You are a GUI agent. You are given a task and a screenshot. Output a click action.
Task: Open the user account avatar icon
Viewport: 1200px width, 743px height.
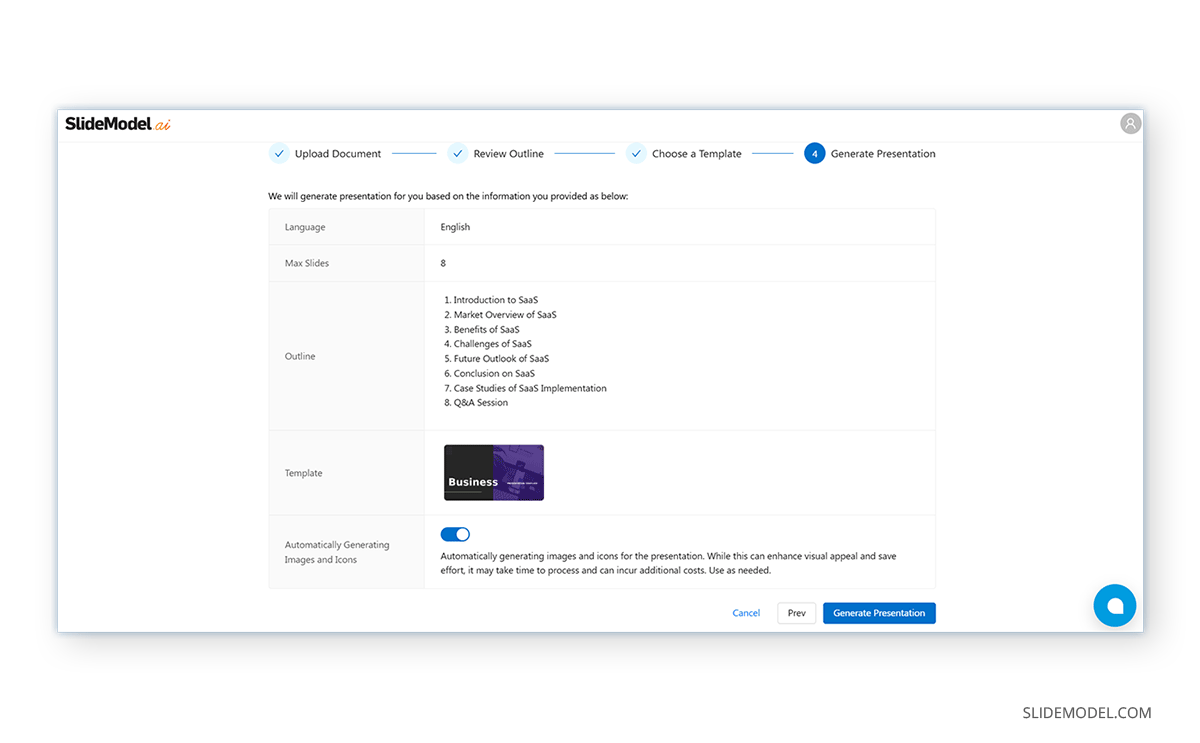pos(1130,123)
